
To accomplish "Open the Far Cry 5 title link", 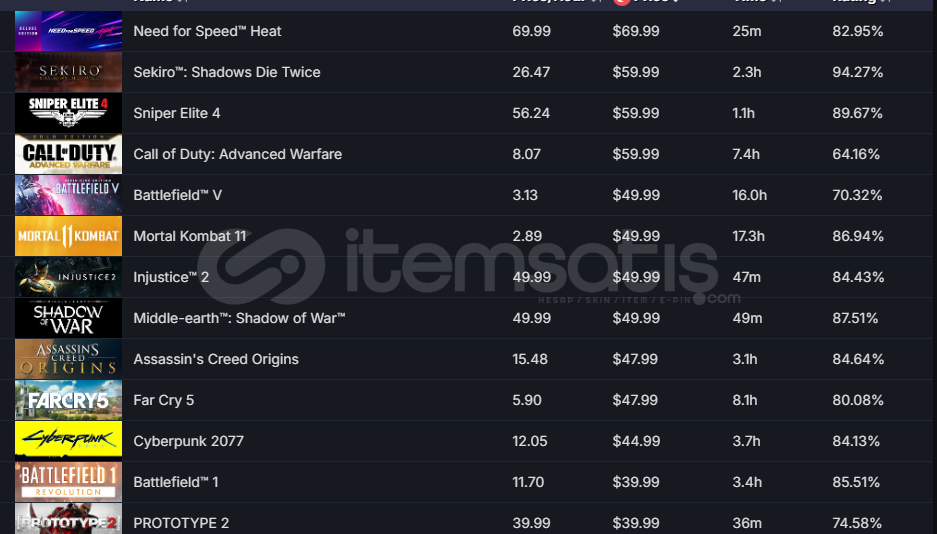I will (164, 400).
